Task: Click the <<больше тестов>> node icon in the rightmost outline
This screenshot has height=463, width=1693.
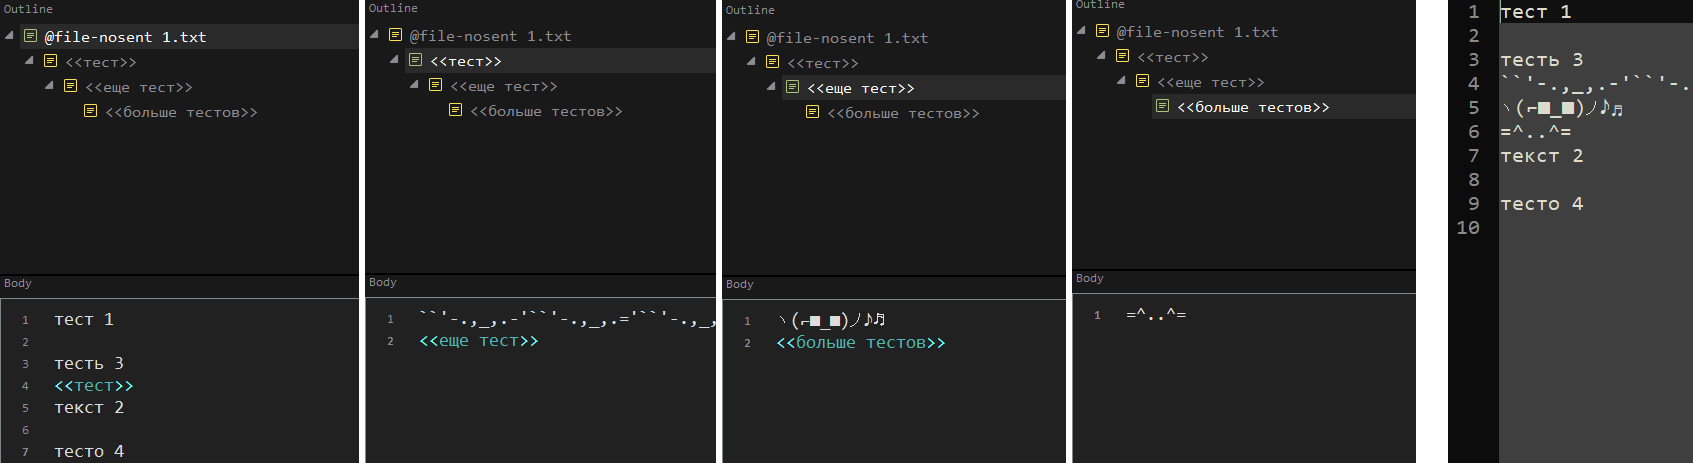Action: [x=1163, y=107]
